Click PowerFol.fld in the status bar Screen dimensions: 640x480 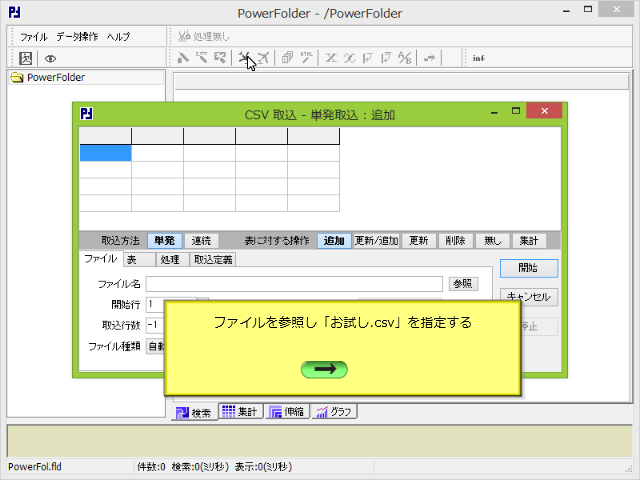[x=35, y=467]
